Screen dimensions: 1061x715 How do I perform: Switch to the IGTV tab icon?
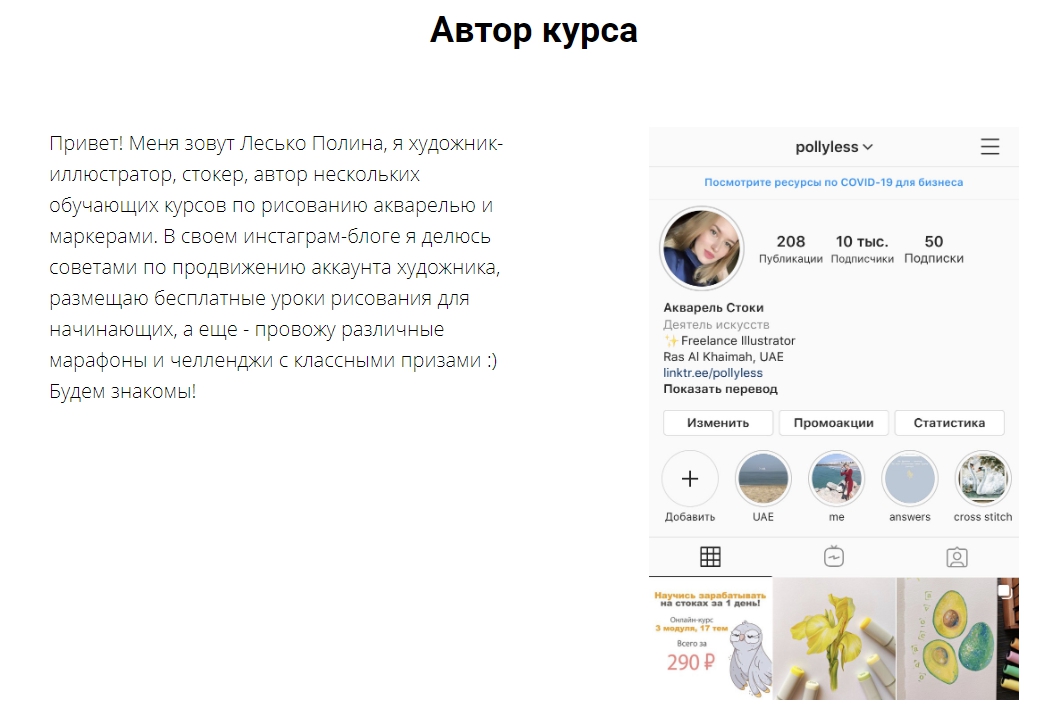834,557
